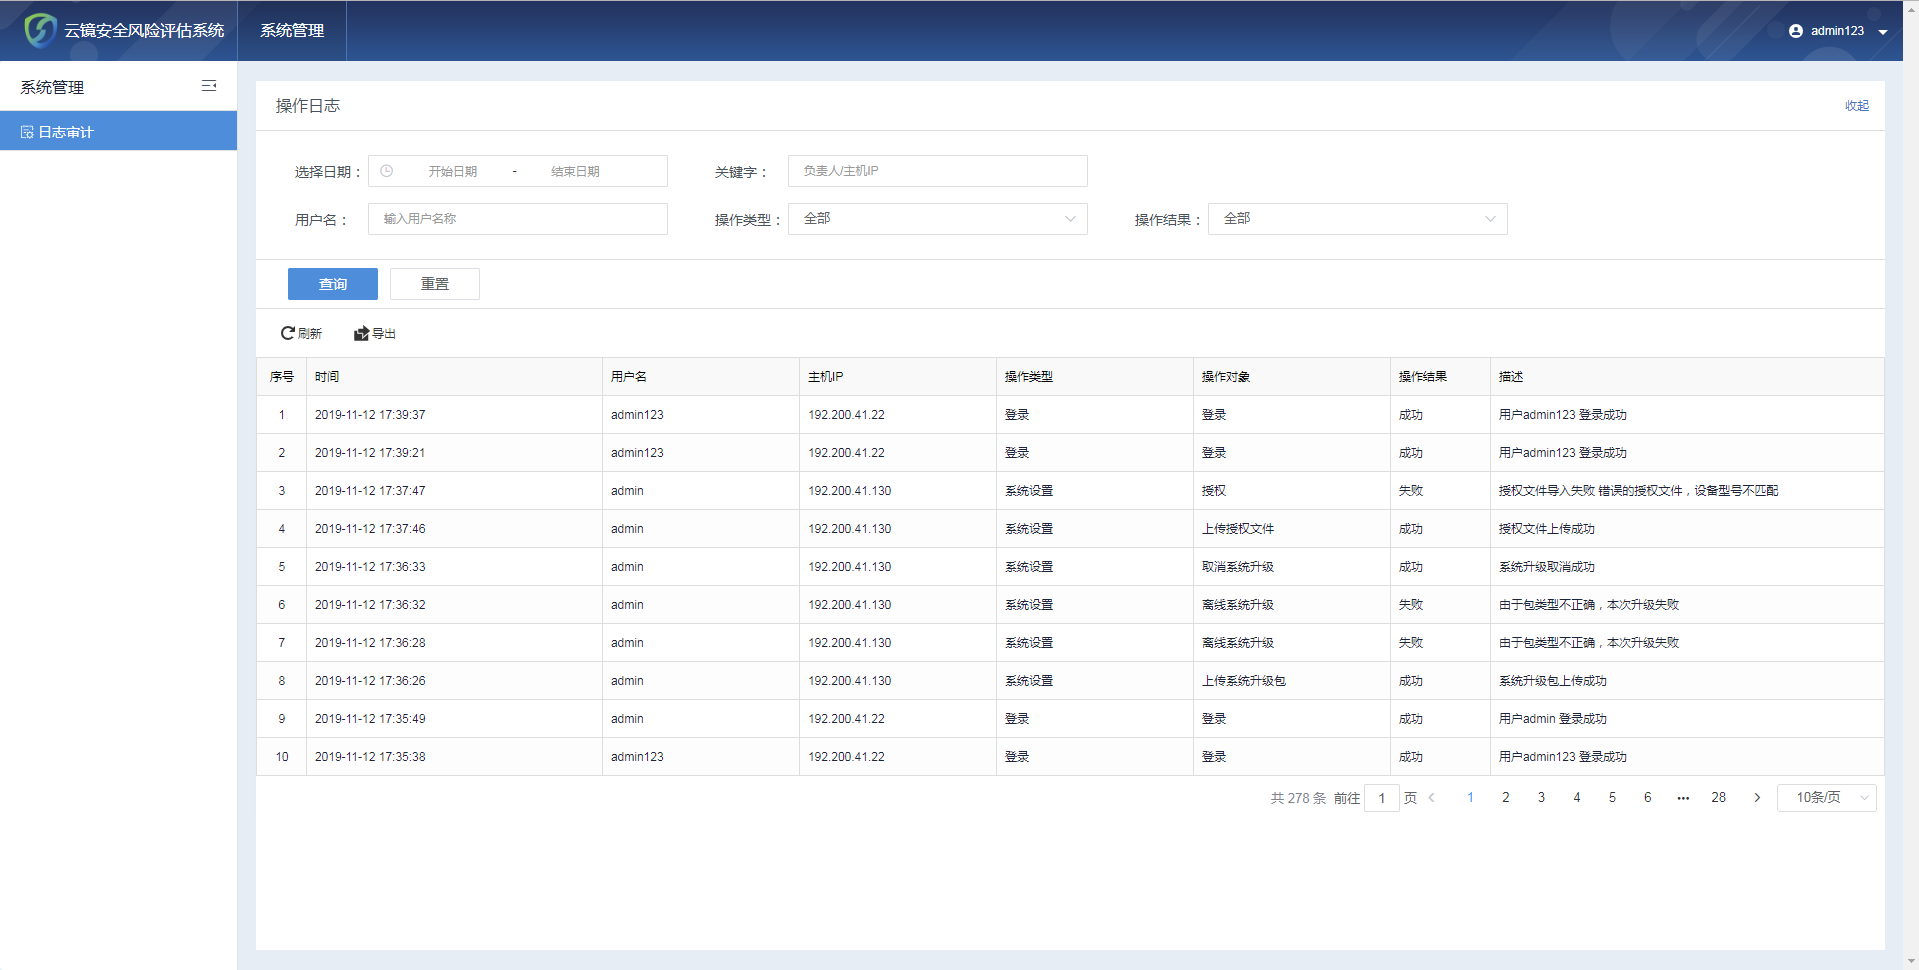Click the 共 278 条 total count text
The width and height of the screenshot is (1919, 970).
[1298, 798]
